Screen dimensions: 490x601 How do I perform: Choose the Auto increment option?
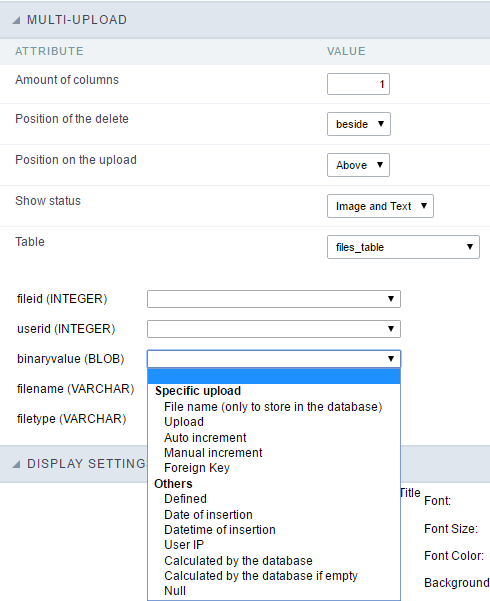point(205,437)
